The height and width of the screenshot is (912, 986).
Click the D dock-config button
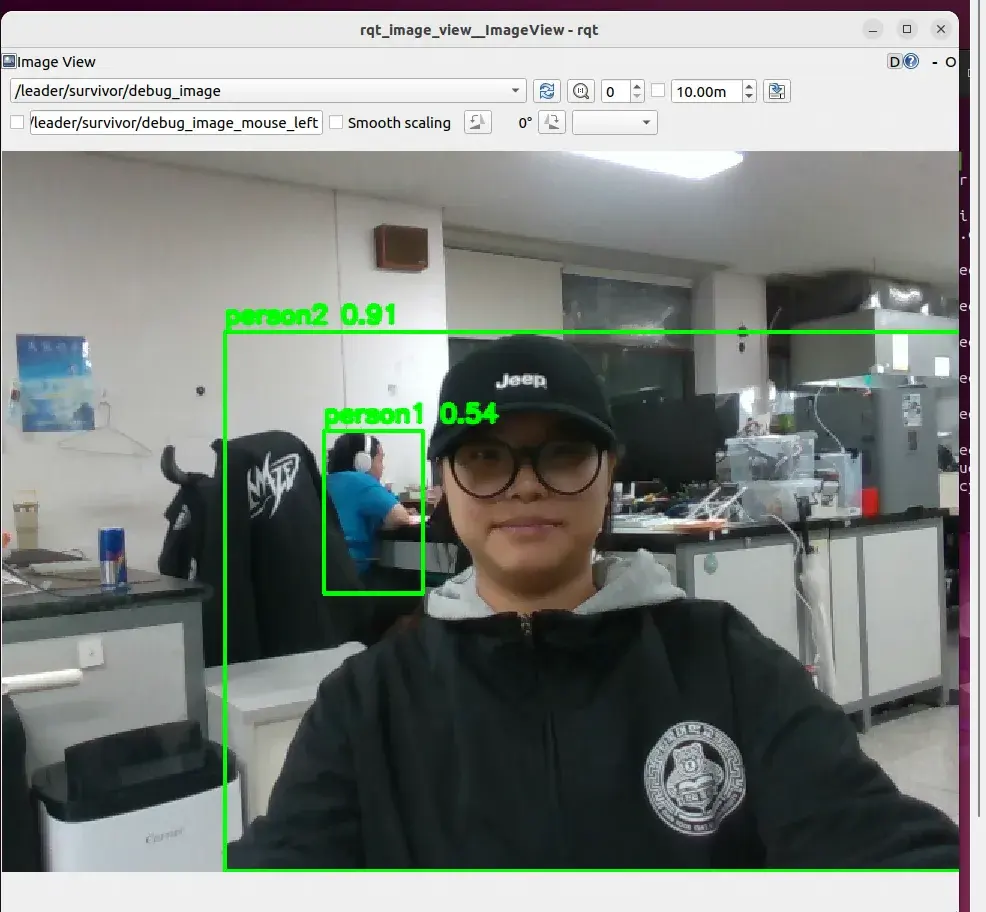click(x=894, y=62)
